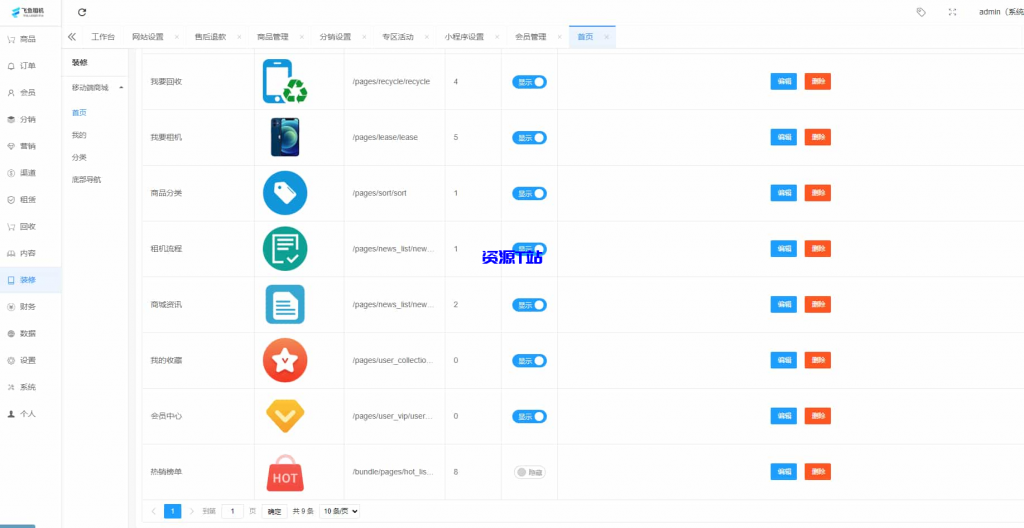Switch to 专区活动 tab
The width and height of the screenshot is (1024, 528).
pyautogui.click(x=398, y=37)
